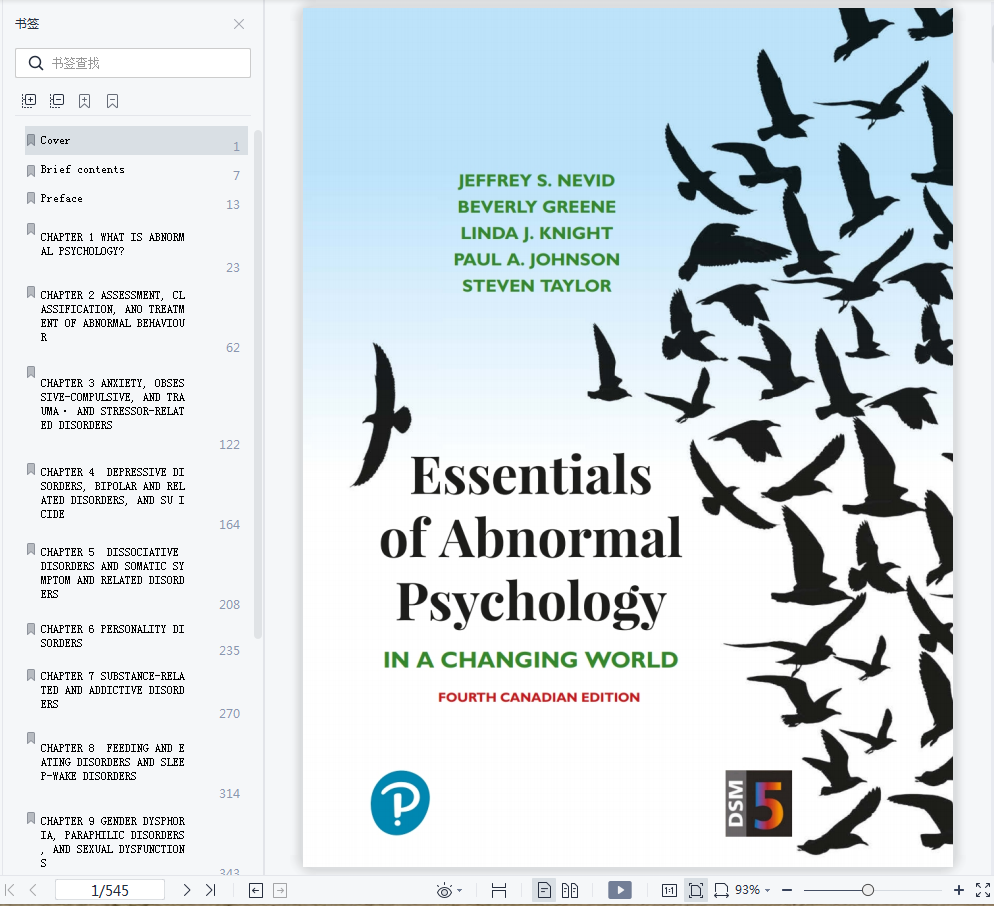Image resolution: width=994 pixels, height=906 pixels.
Task: Click the bookmark flag icon for Chapter 1
Action: [30, 229]
